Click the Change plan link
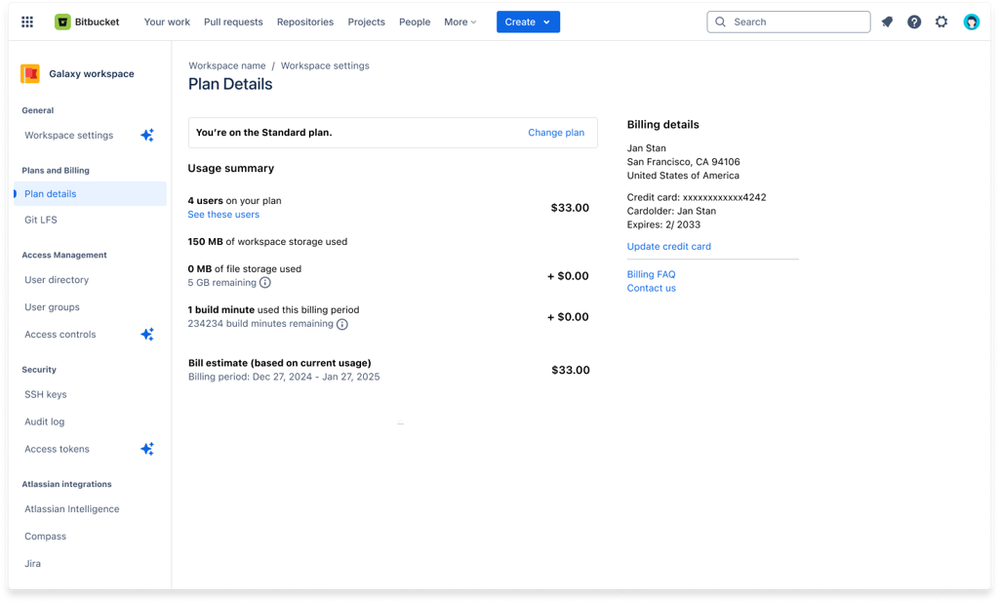The image size is (999, 603). coord(556,133)
